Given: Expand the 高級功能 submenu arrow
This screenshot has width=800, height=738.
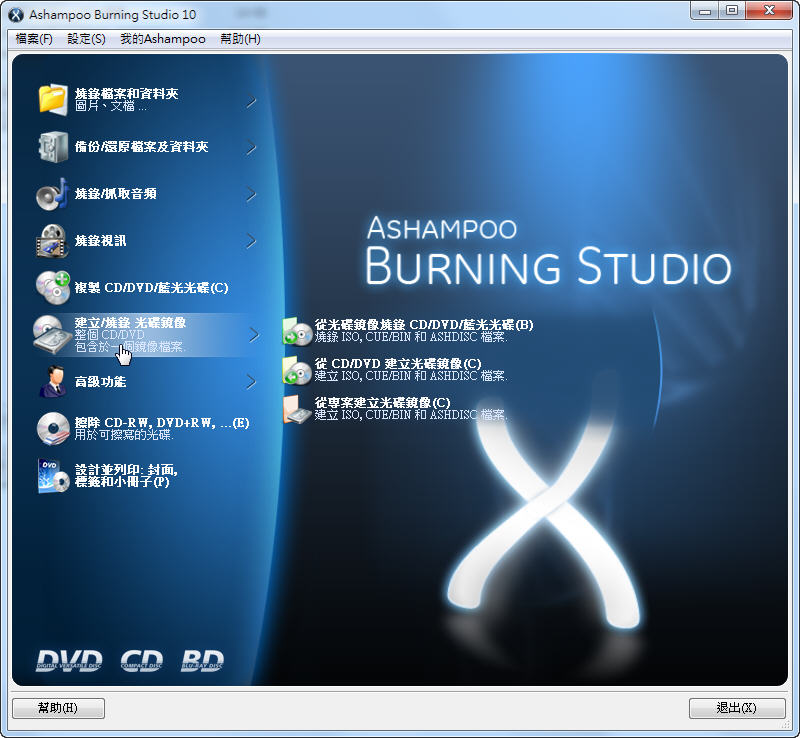Looking at the screenshot, I should pos(251,382).
